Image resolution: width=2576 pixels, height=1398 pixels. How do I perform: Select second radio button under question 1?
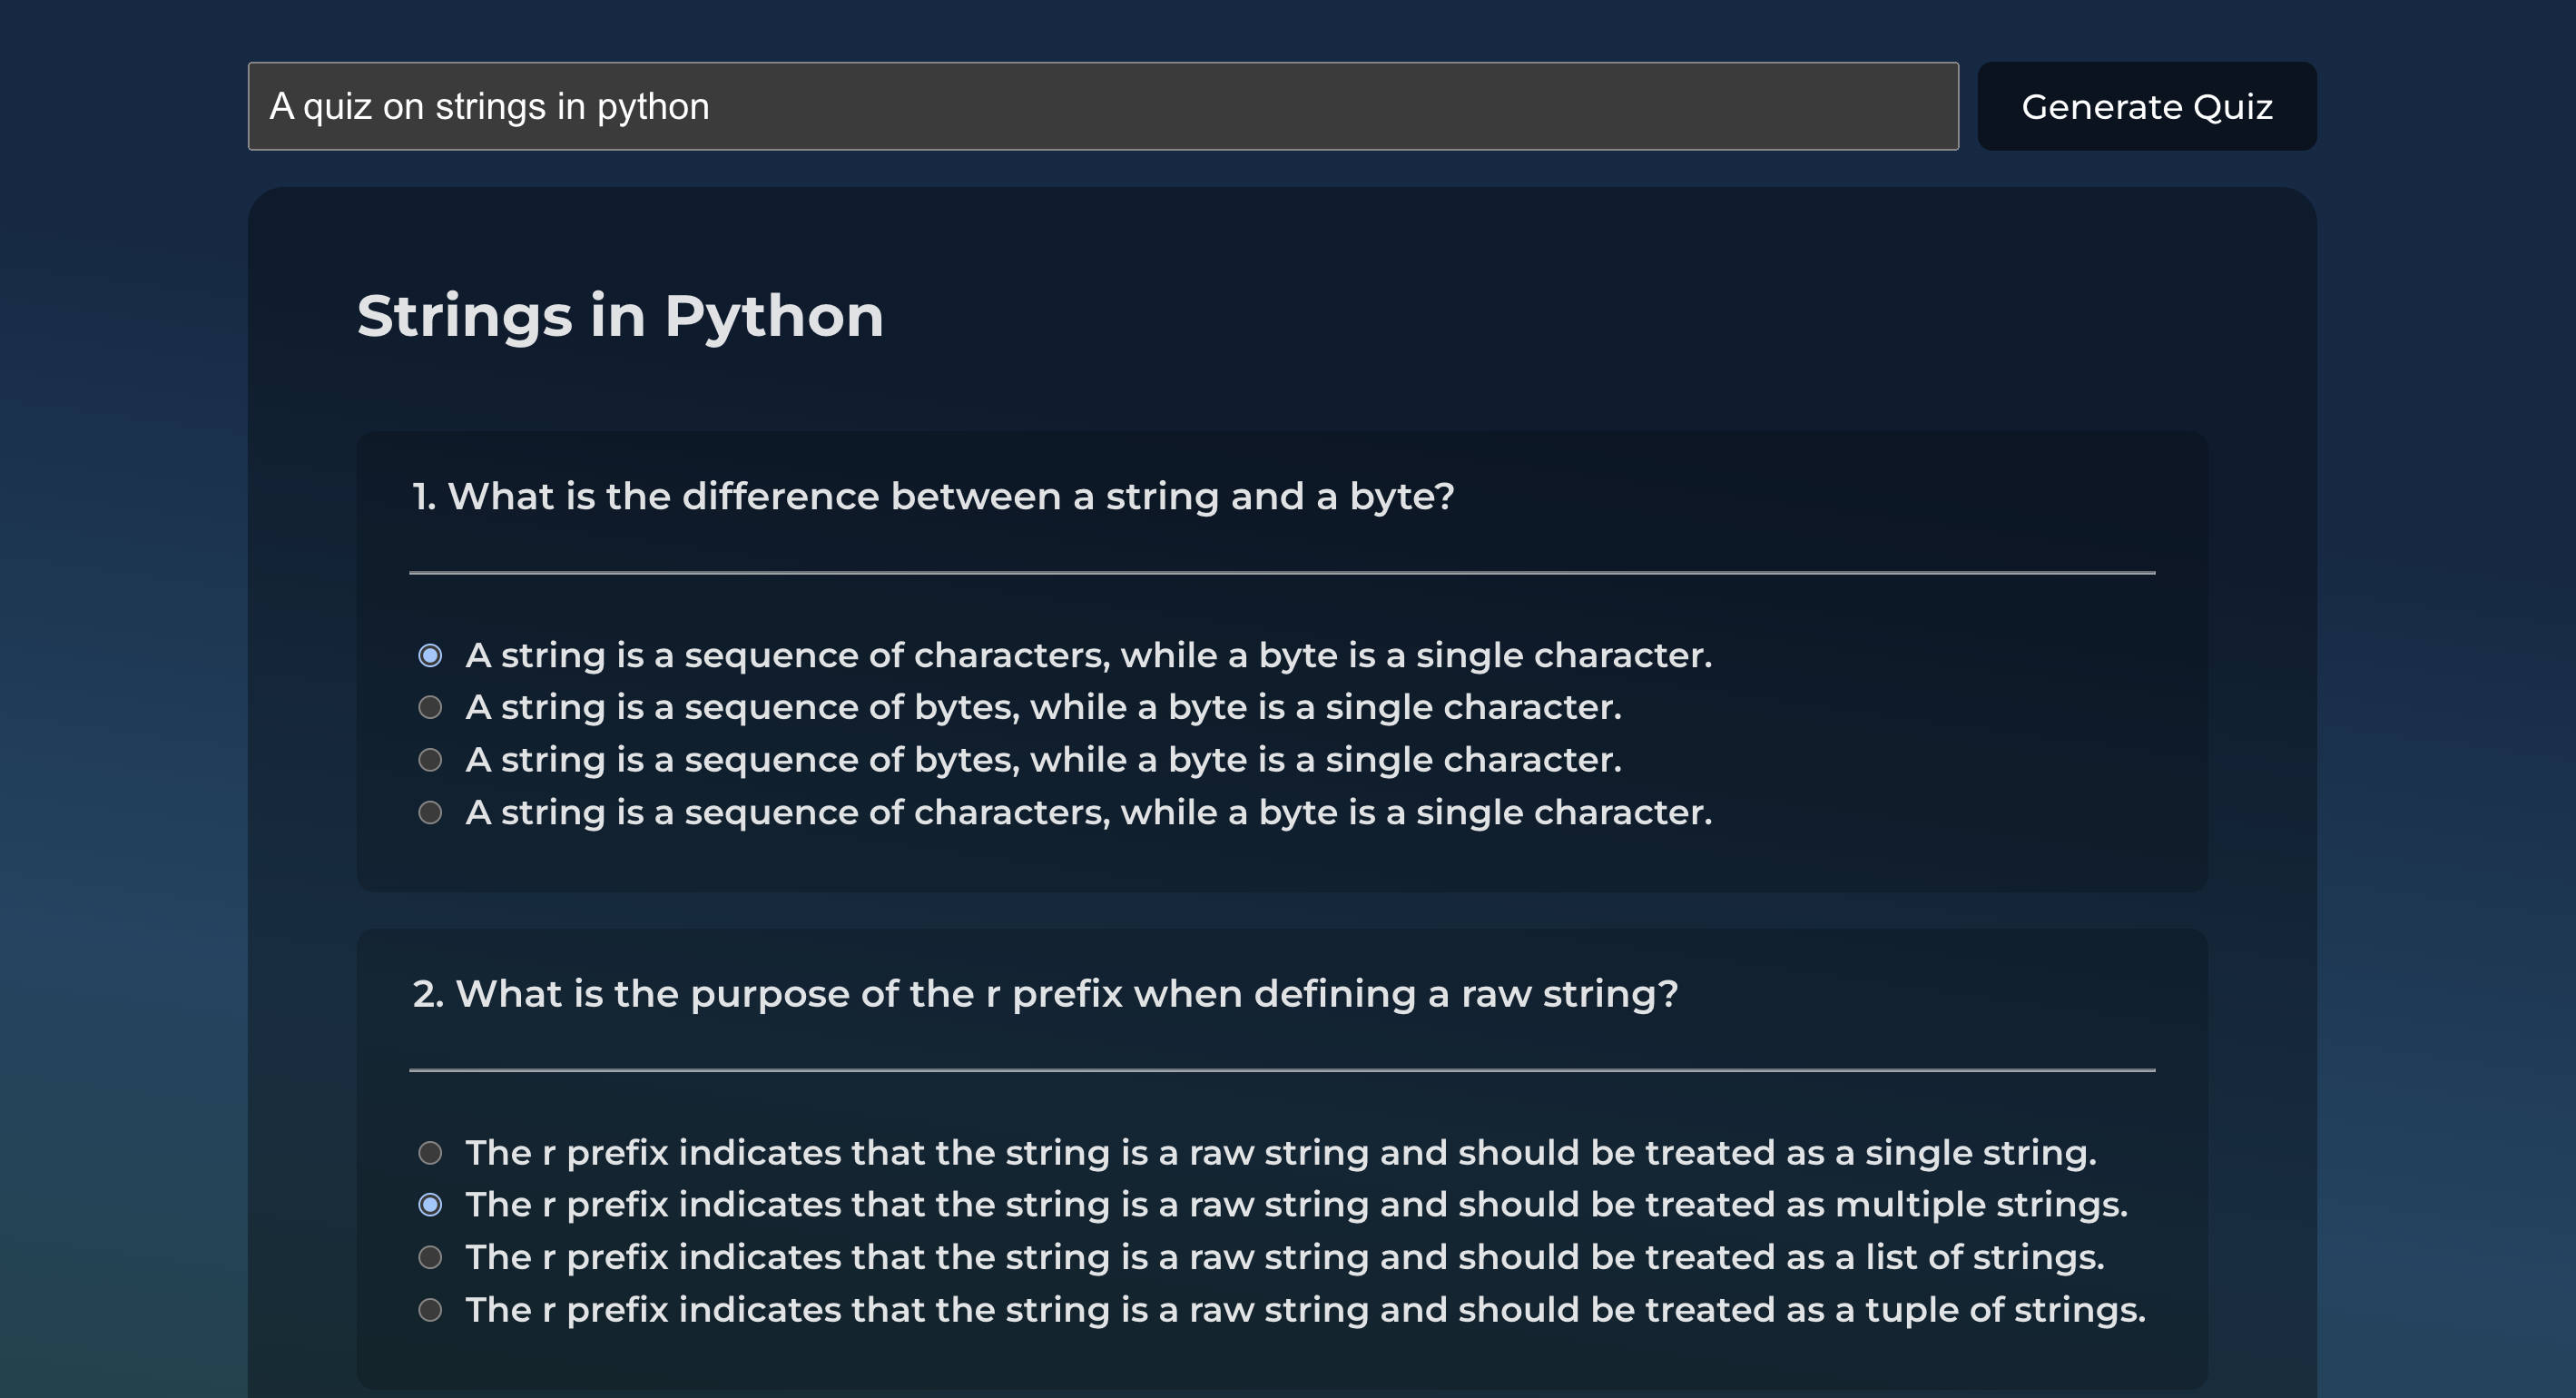tap(430, 708)
